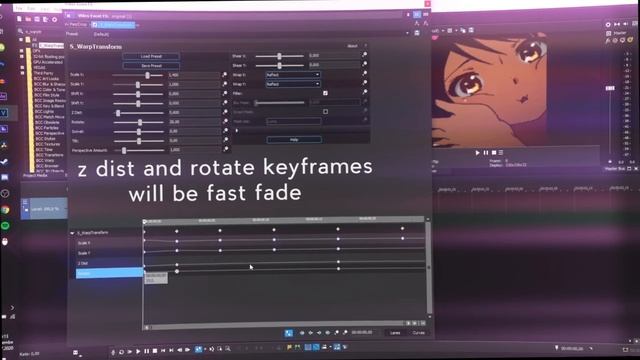Click anime preview image thumbnail

click(x=490, y=90)
